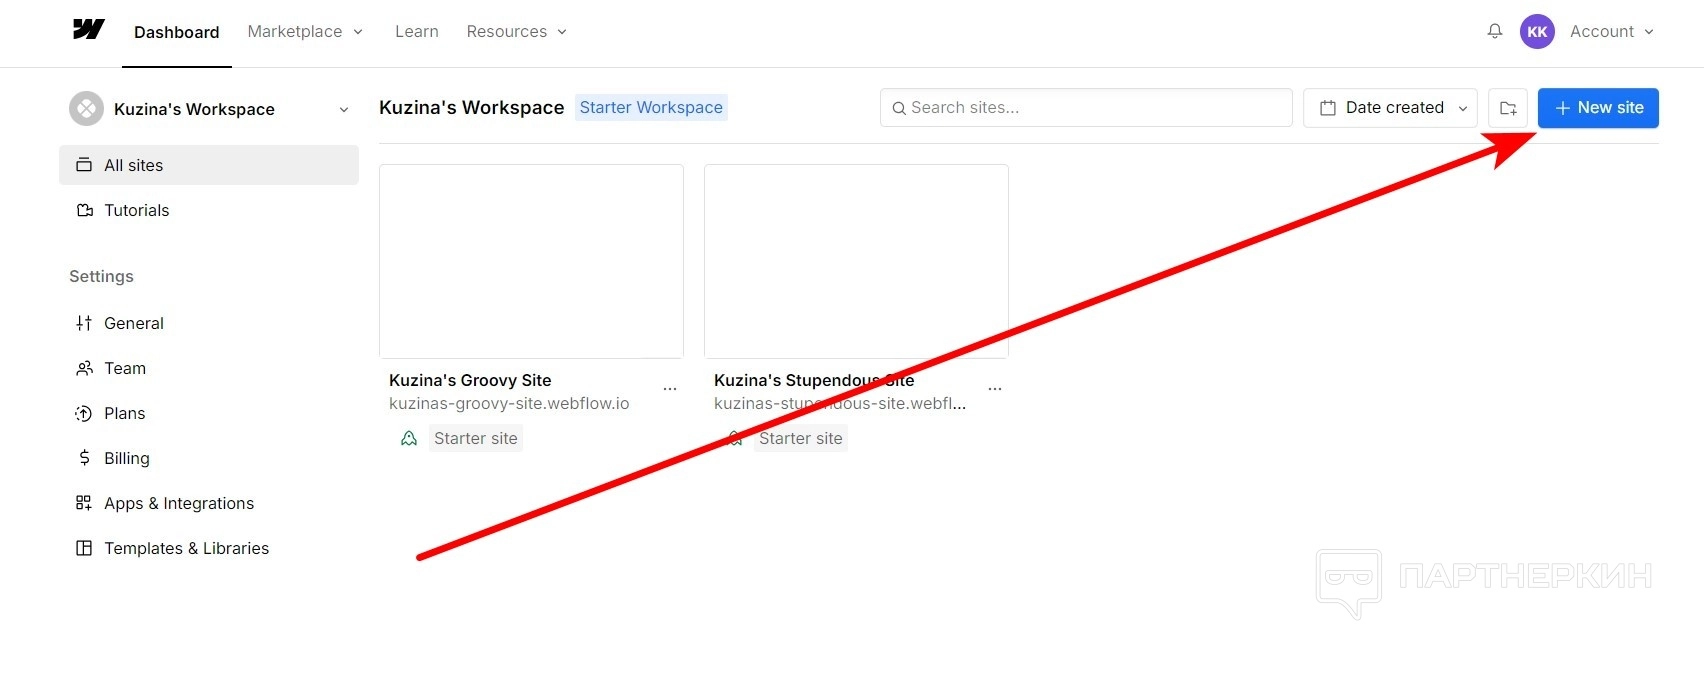
Task: Click the Plans icon
Action: coord(84,413)
